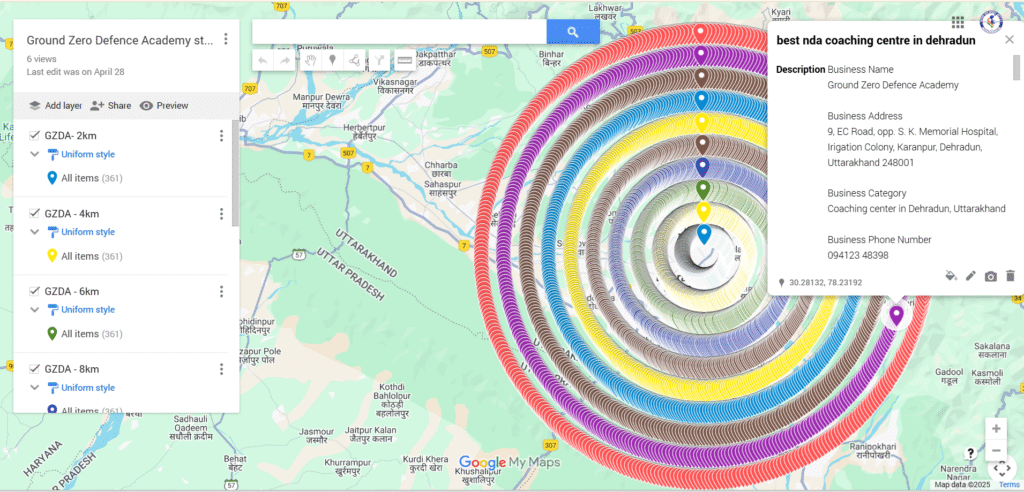Activate the Measure distances ruler tool
Screen dimensions: 1024x492
tap(404, 61)
